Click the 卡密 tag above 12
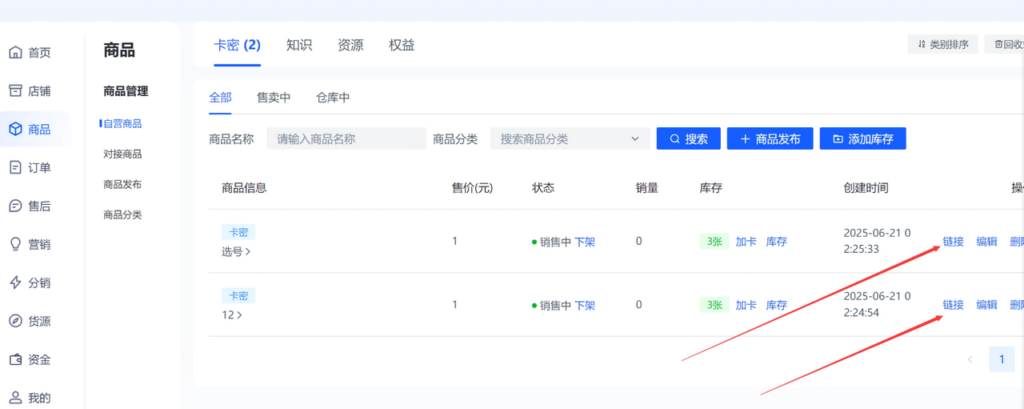This screenshot has width=1024, height=409. 238,295
